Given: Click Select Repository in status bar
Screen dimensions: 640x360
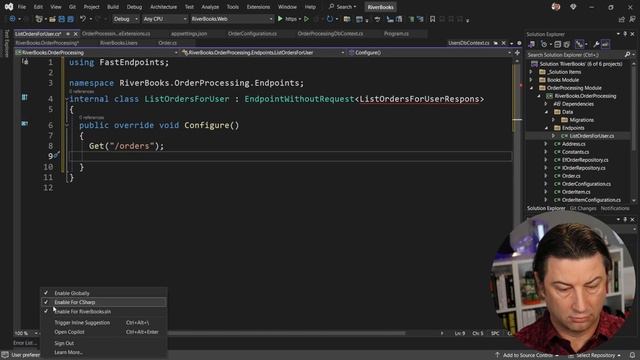Looking at the screenshot, I should [x=596, y=355].
